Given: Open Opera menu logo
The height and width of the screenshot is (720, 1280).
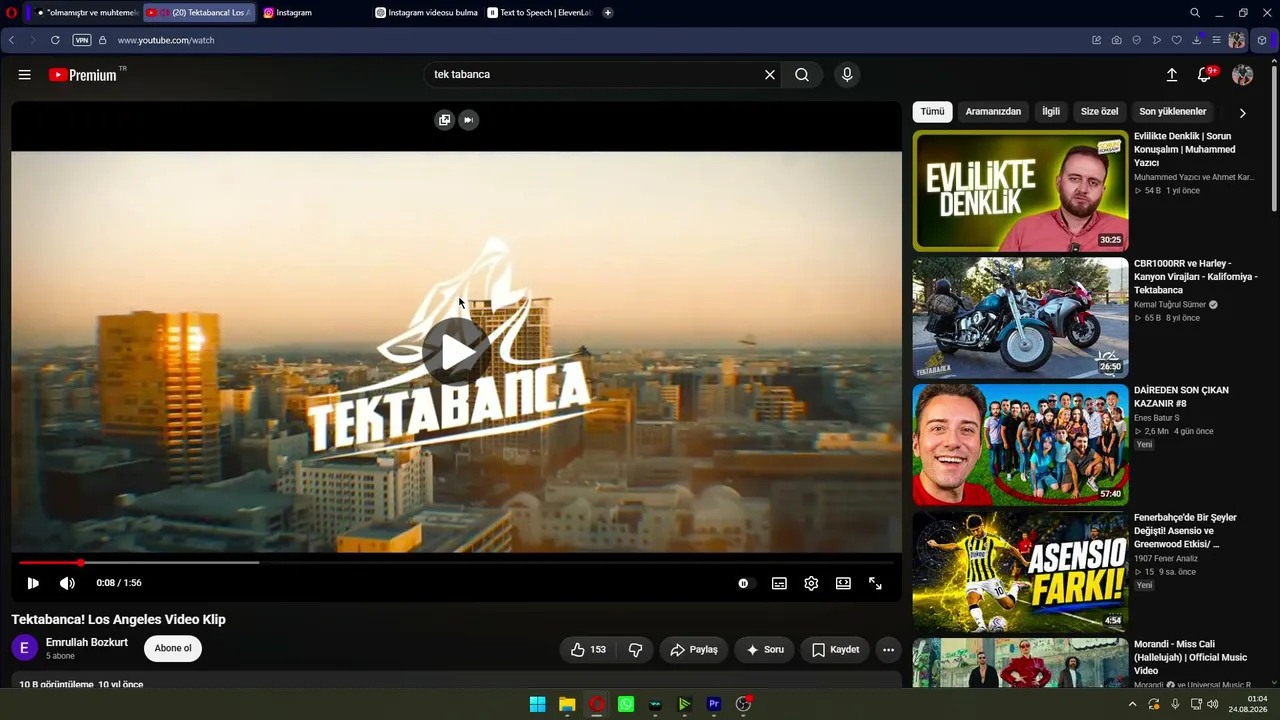Looking at the screenshot, I should (11, 13).
